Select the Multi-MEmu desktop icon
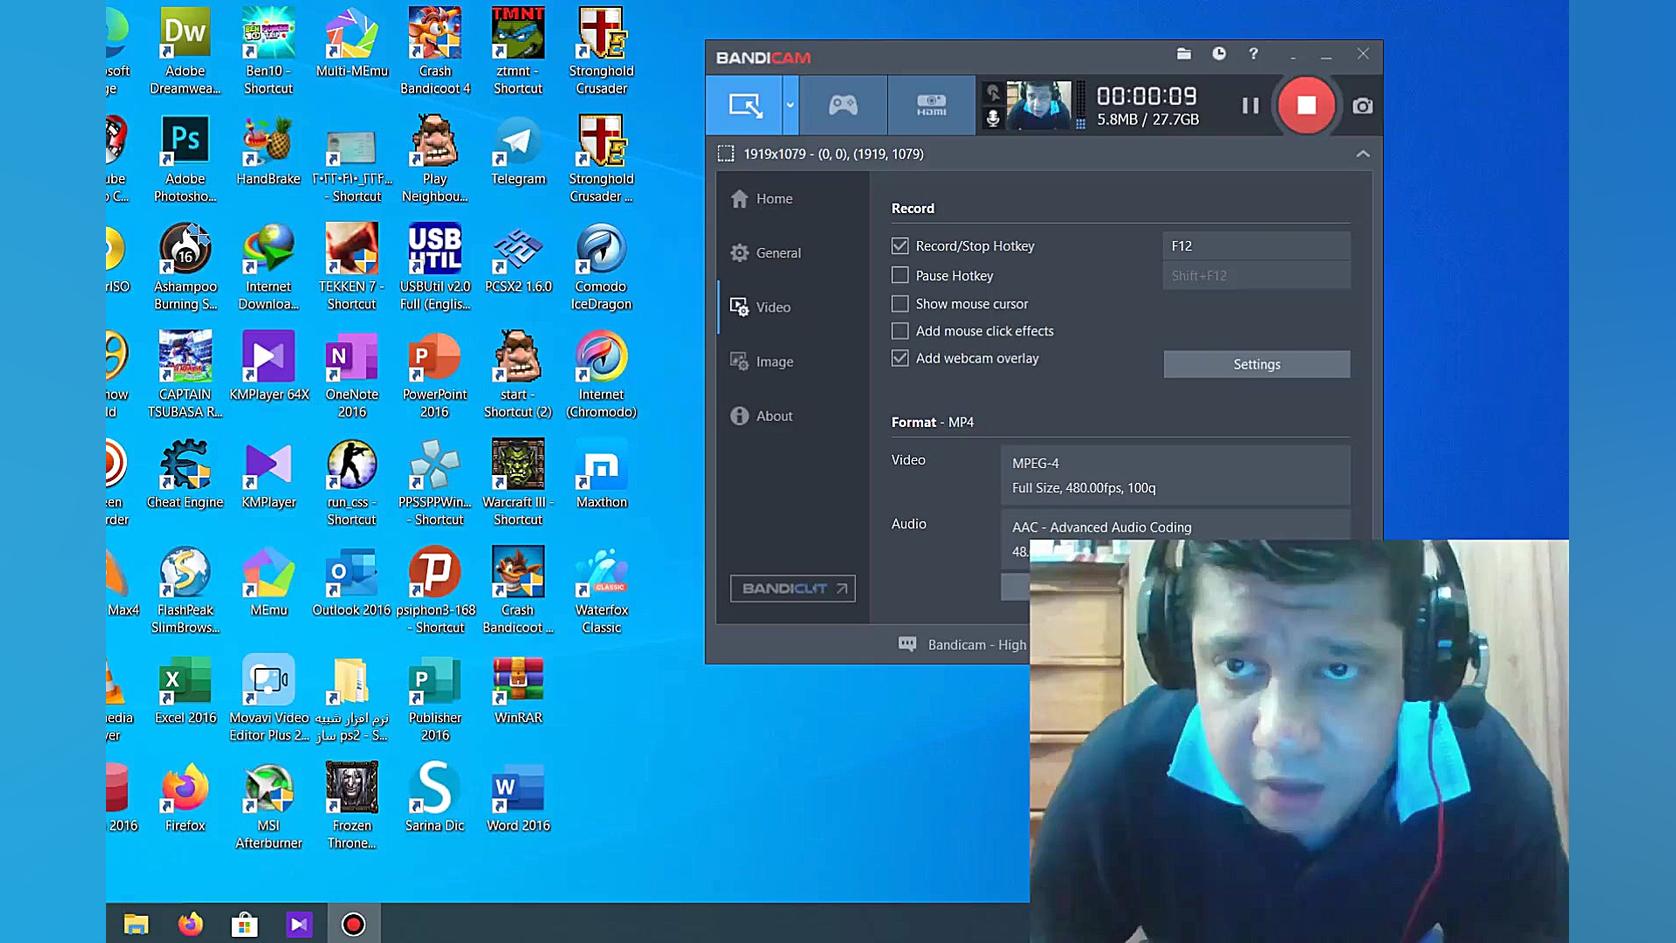The width and height of the screenshot is (1676, 943). click(352, 43)
